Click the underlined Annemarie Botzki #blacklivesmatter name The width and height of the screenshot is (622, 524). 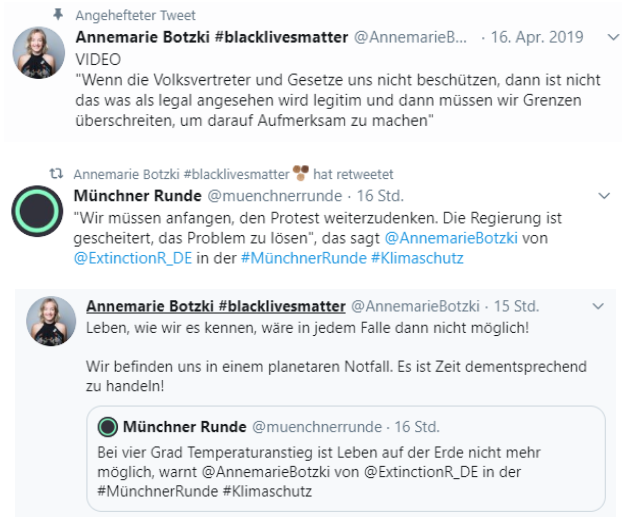click(215, 305)
